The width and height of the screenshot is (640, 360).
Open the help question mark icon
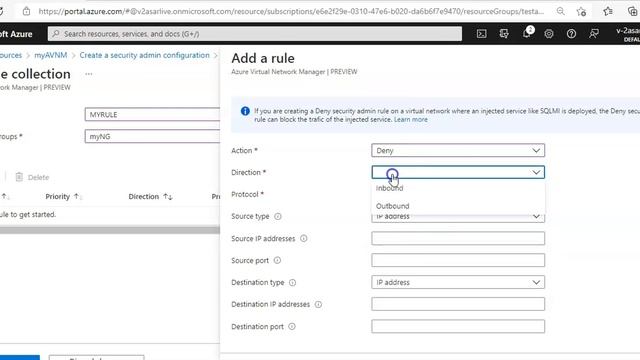tap(571, 34)
